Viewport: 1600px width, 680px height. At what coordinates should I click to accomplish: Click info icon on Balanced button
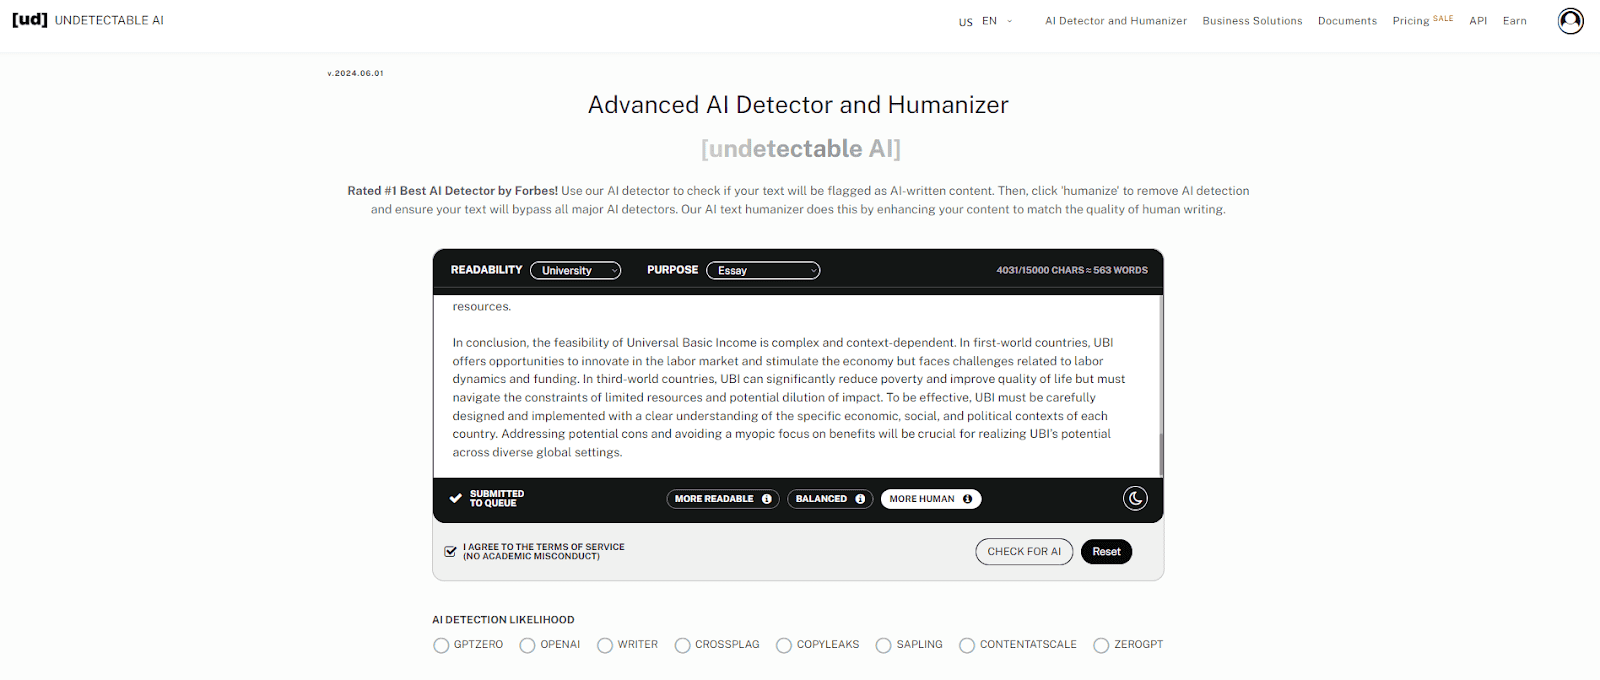pyautogui.click(x=860, y=499)
